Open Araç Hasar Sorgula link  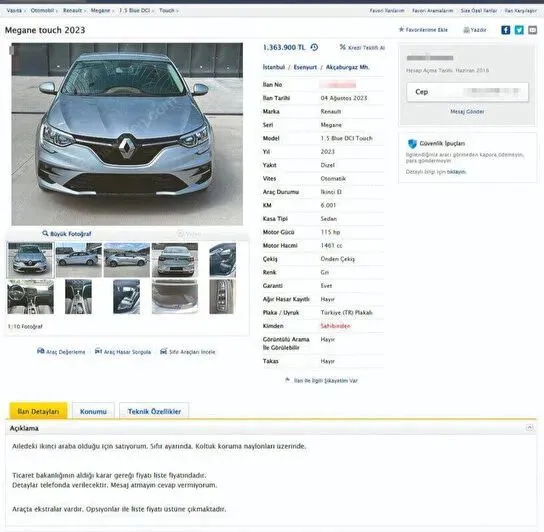click(x=123, y=352)
